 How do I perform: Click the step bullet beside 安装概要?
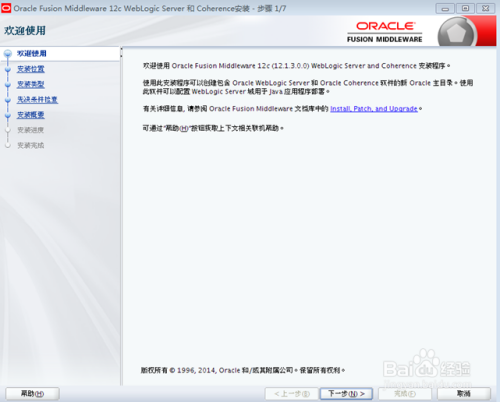(x=8, y=115)
